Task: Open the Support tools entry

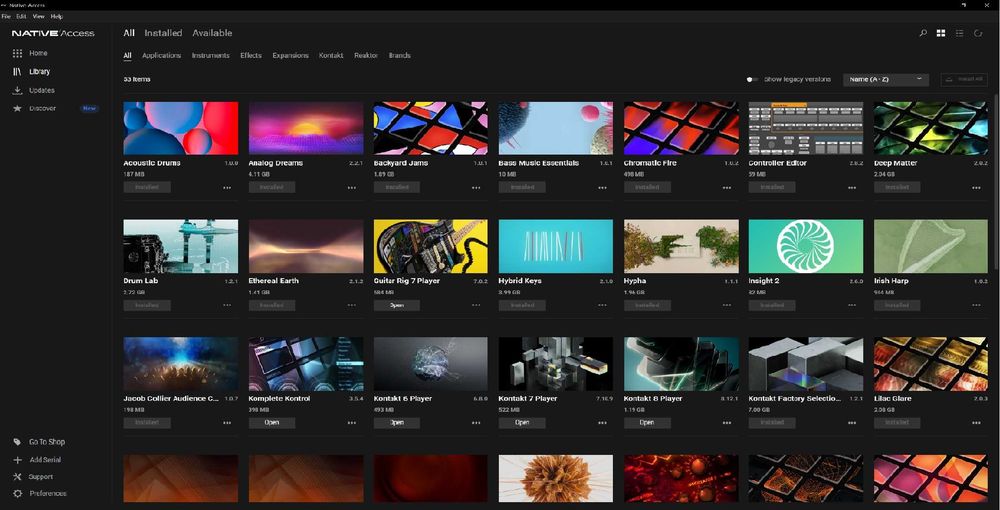Action: (33, 477)
